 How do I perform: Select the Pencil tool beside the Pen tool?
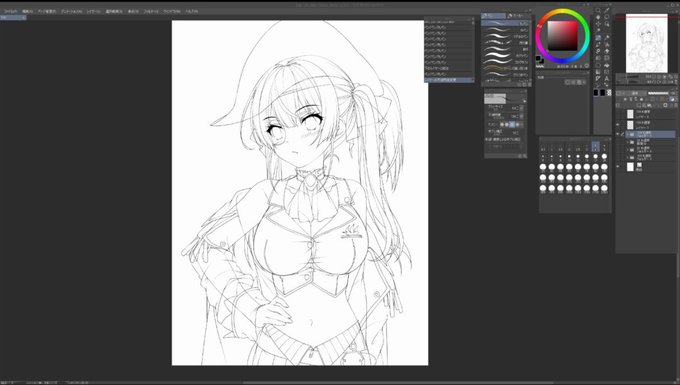click(607, 37)
